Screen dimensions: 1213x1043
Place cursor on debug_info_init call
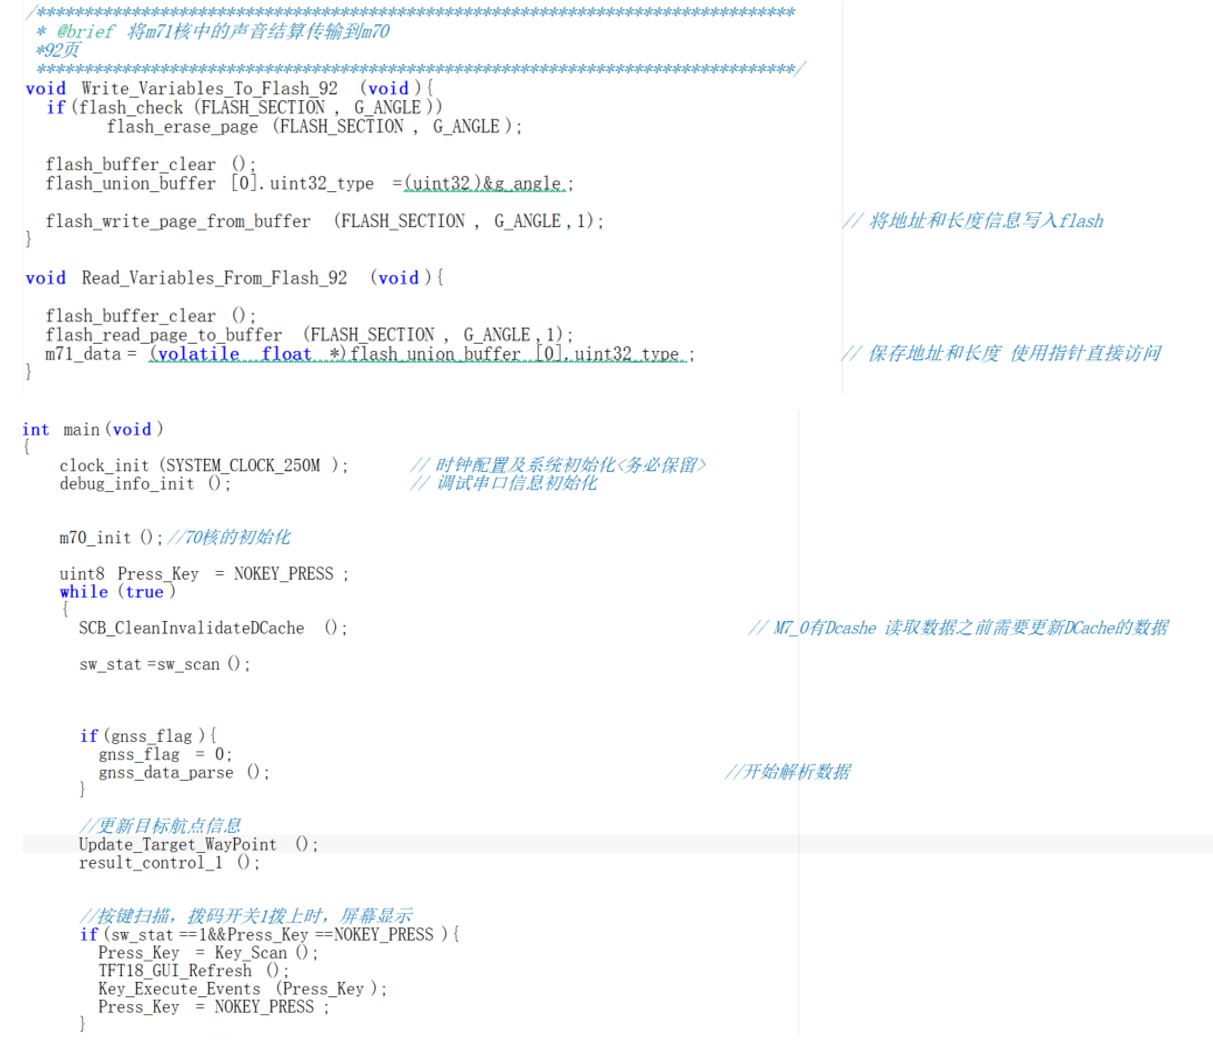[126, 484]
